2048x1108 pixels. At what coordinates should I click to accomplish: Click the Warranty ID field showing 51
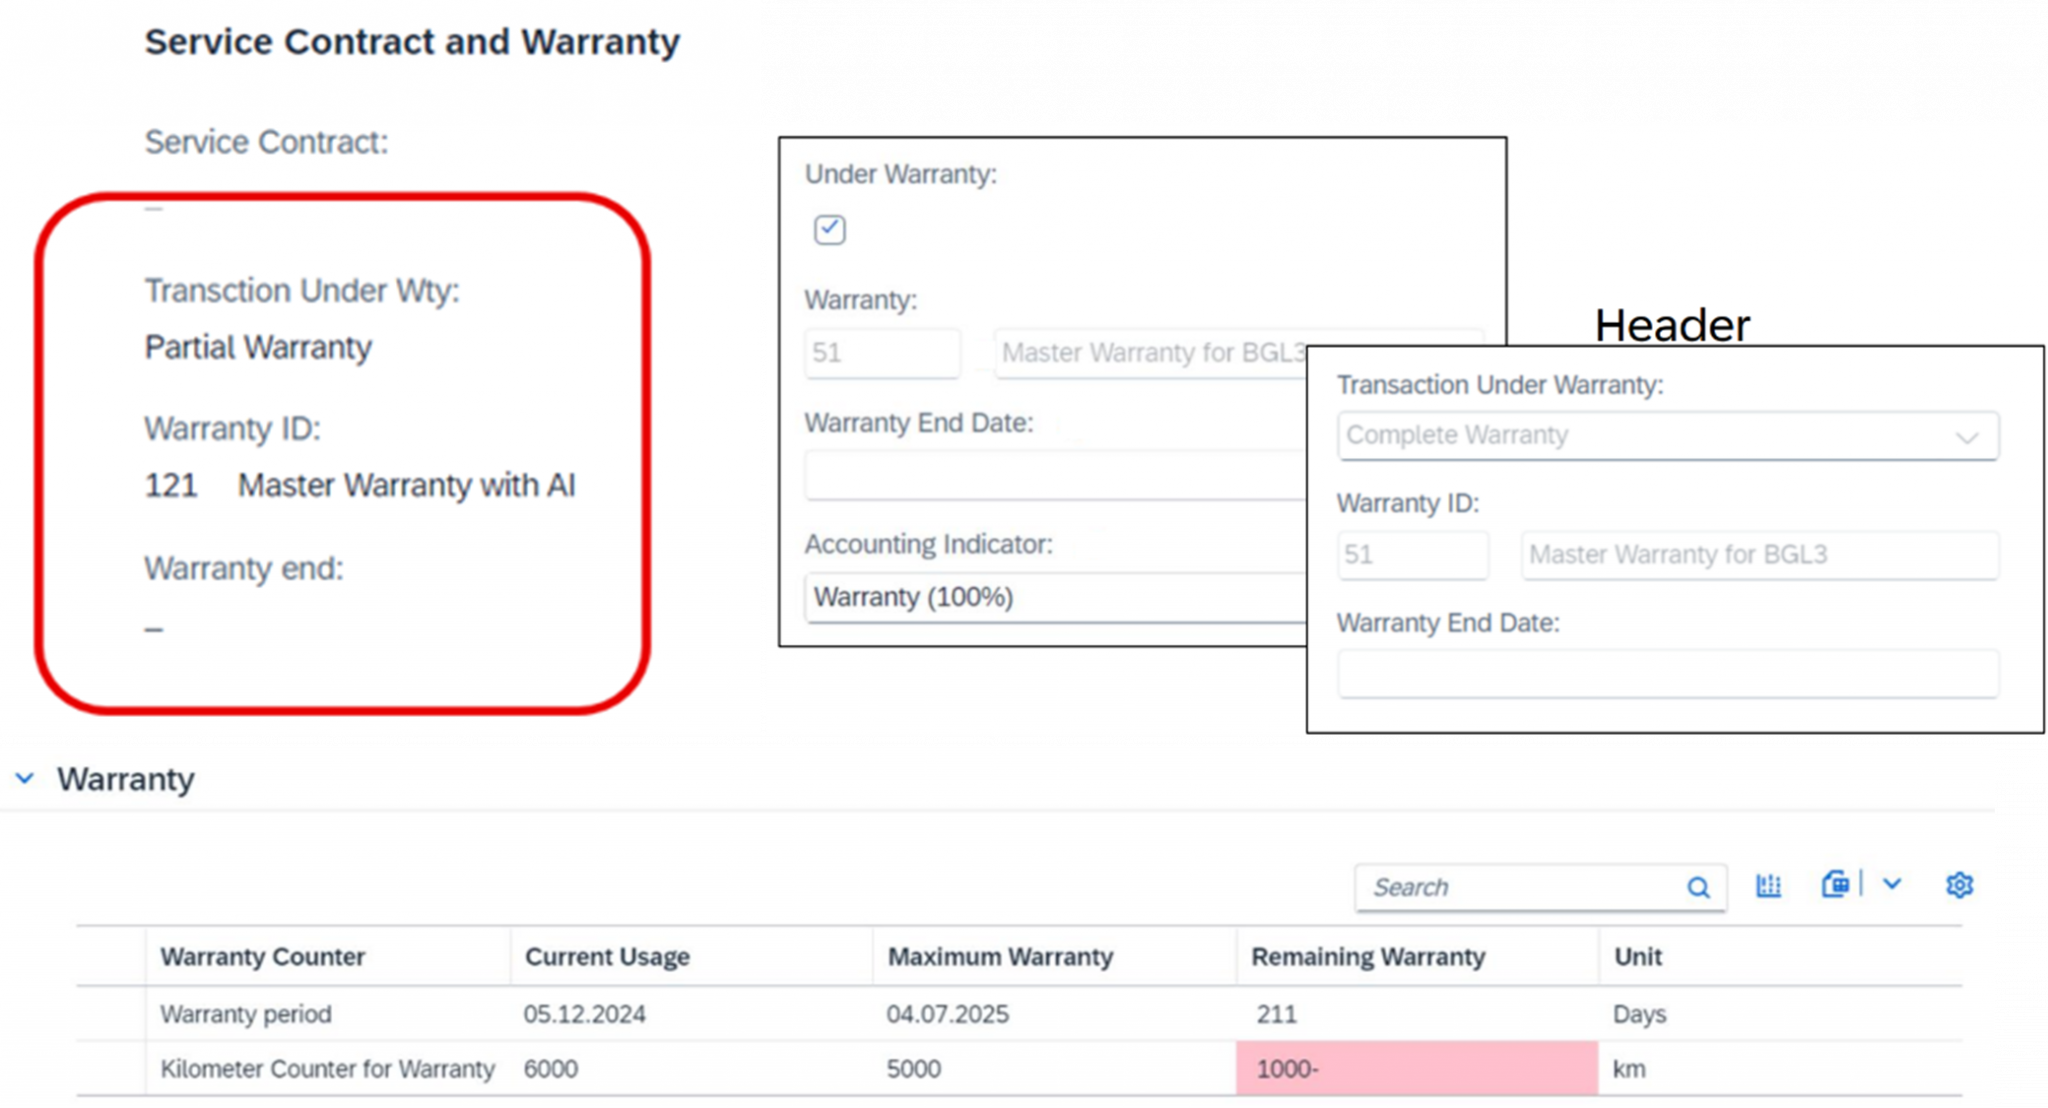point(1413,555)
